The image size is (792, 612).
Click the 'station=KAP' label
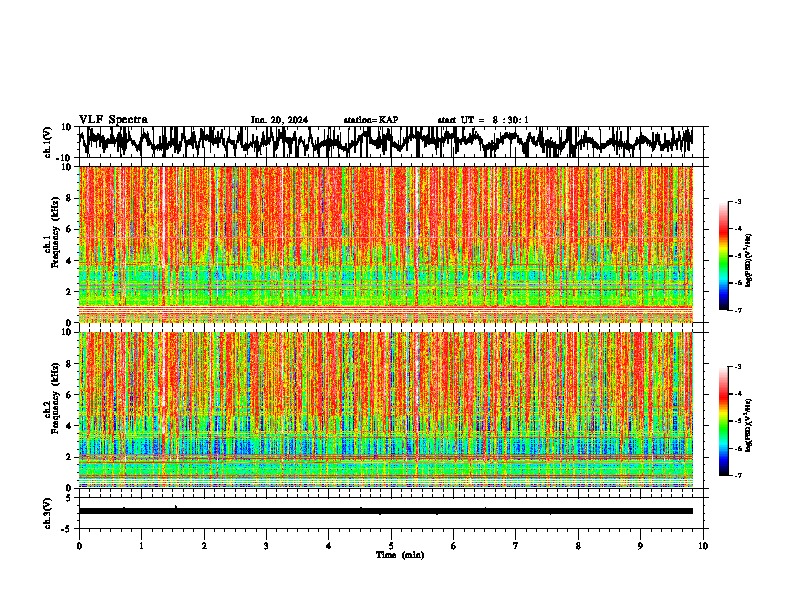(371, 120)
